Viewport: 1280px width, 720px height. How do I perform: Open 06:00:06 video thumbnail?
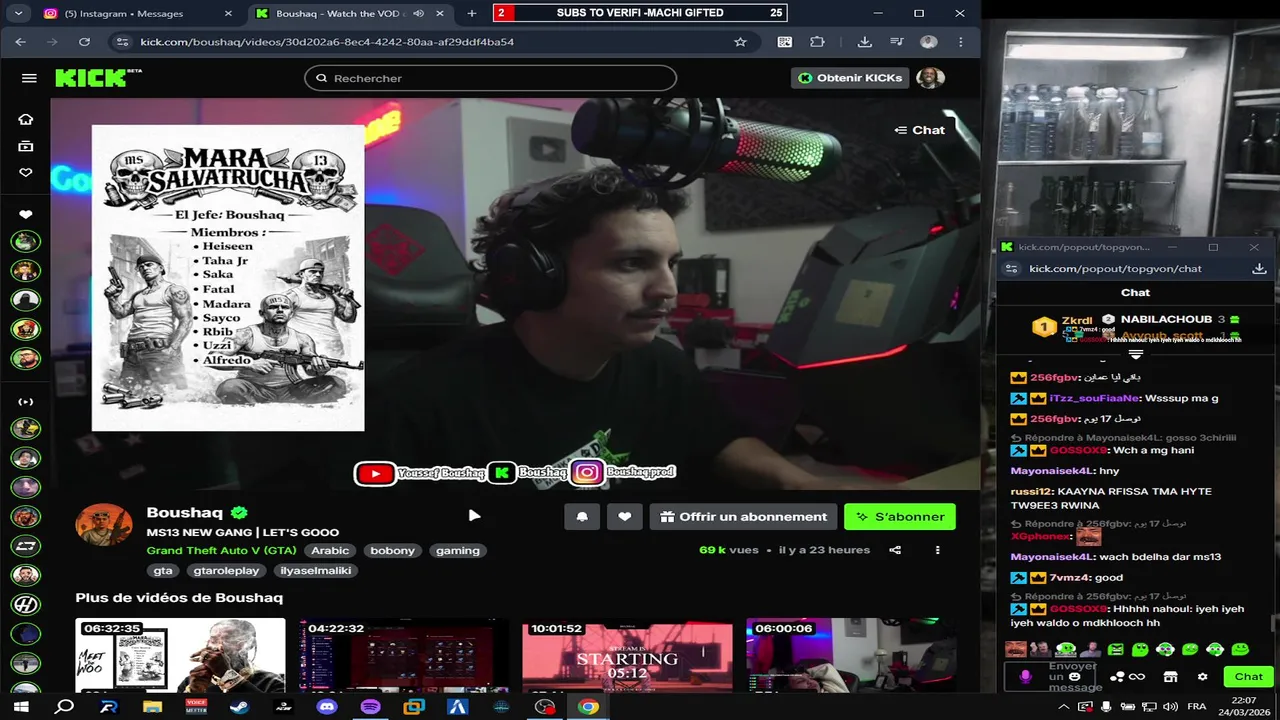(x=851, y=655)
